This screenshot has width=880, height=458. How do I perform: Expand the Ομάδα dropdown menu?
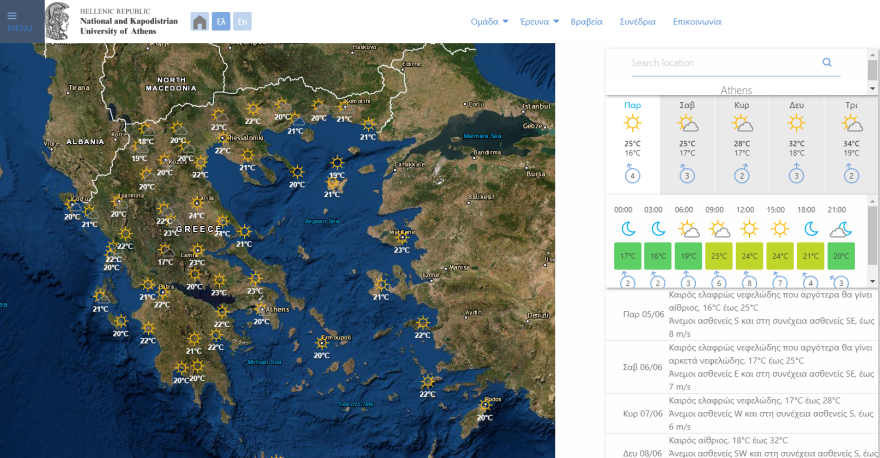pyautogui.click(x=490, y=21)
